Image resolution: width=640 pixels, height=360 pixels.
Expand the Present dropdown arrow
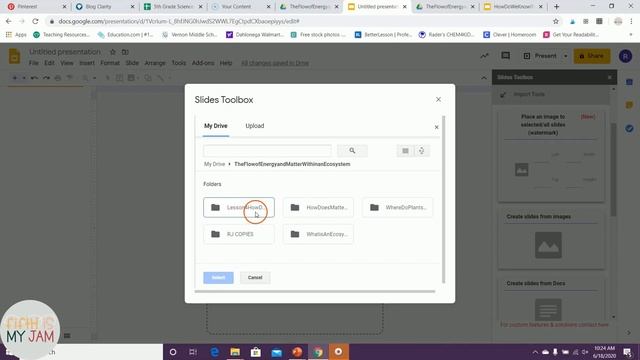tap(565, 56)
